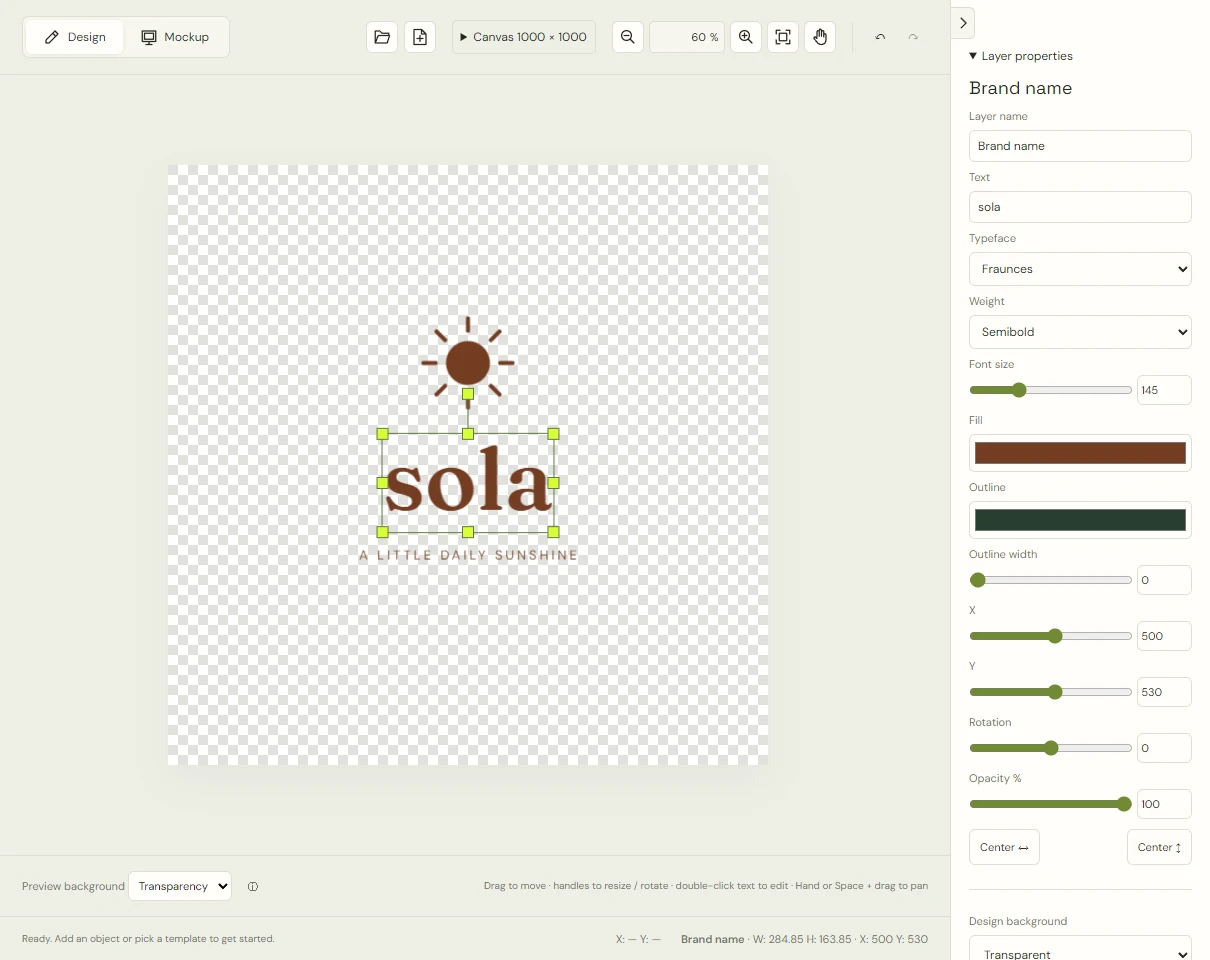Open the Weight dropdown showing Semibold

click(1080, 332)
